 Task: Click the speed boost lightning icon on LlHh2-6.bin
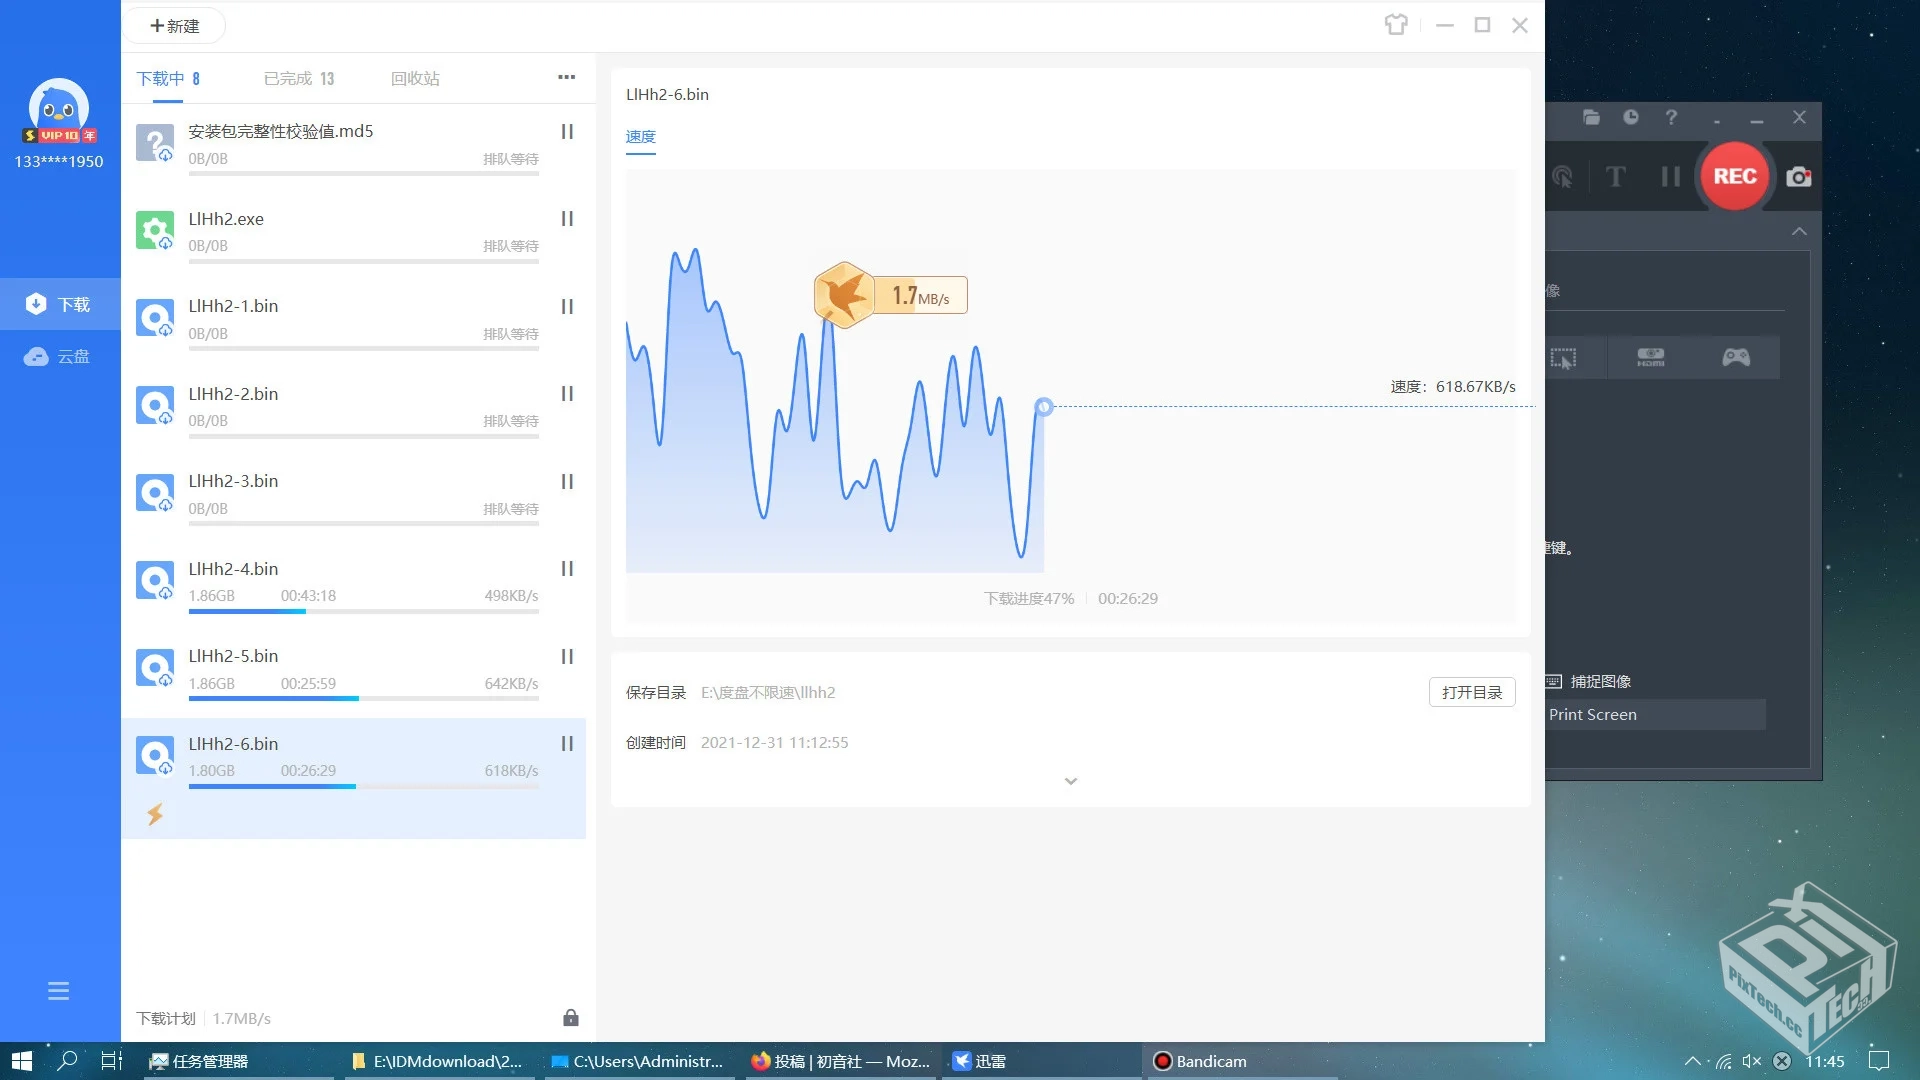pyautogui.click(x=155, y=815)
